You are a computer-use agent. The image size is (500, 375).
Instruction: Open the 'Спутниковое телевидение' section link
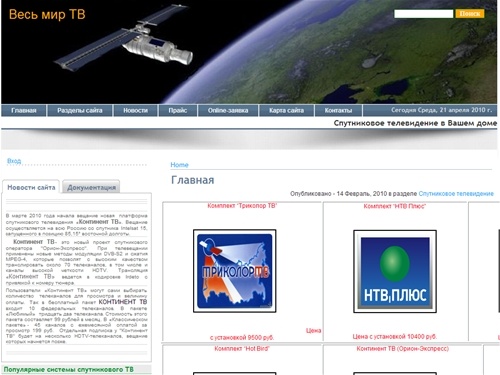[x=456, y=194]
